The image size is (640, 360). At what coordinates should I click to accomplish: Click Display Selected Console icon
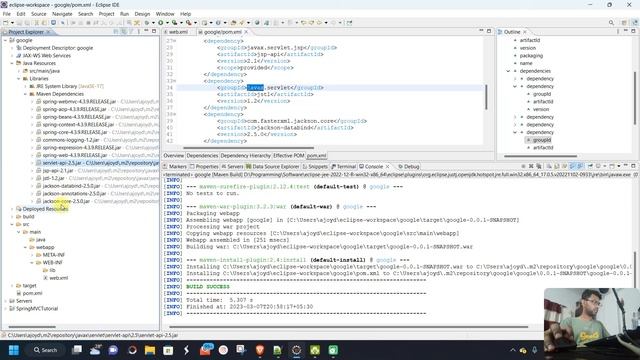[x=598, y=166]
